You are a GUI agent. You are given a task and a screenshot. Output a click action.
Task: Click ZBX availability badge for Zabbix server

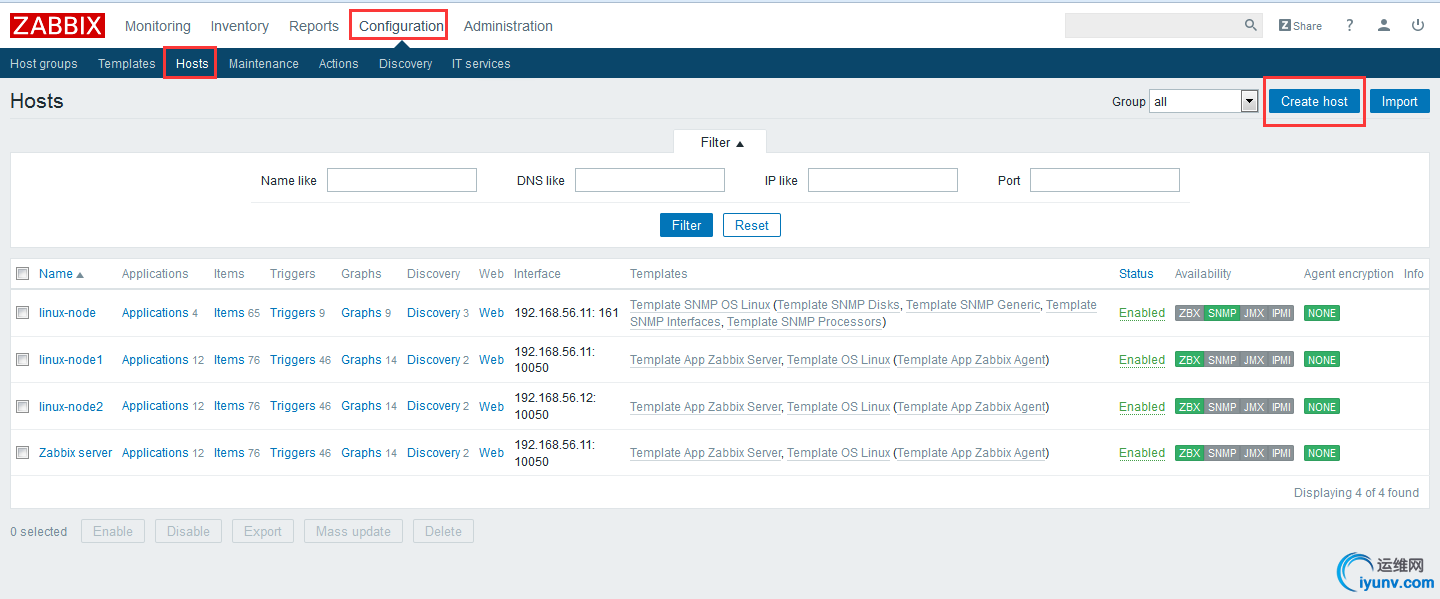pyautogui.click(x=1189, y=453)
